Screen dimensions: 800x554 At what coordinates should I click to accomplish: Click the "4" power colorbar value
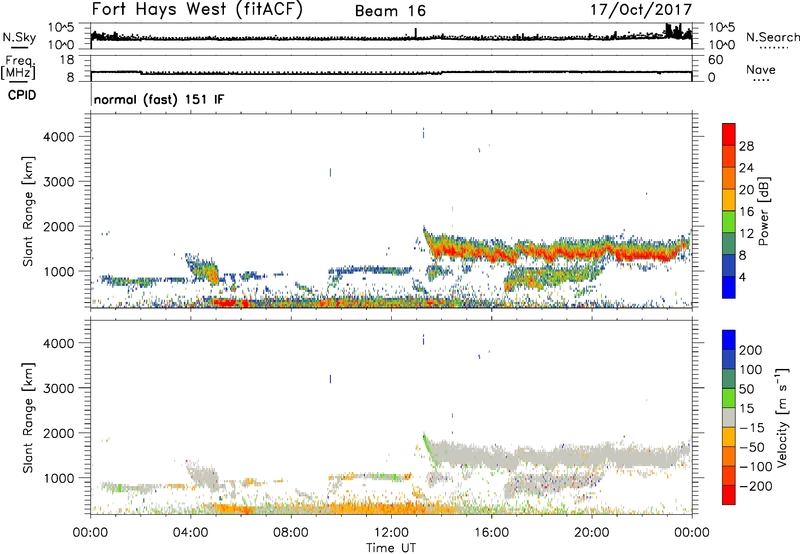pos(743,277)
